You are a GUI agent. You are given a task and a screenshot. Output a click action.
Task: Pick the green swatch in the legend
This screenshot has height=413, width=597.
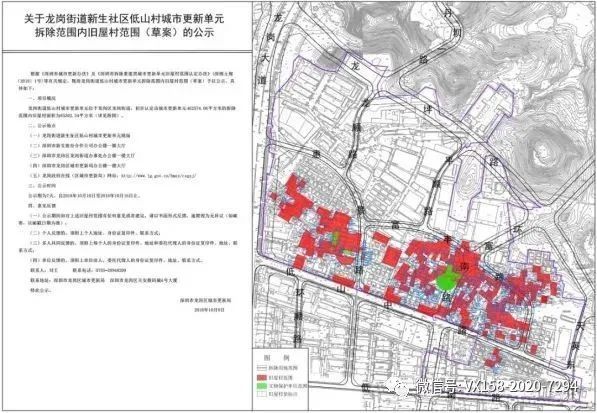[262, 386]
